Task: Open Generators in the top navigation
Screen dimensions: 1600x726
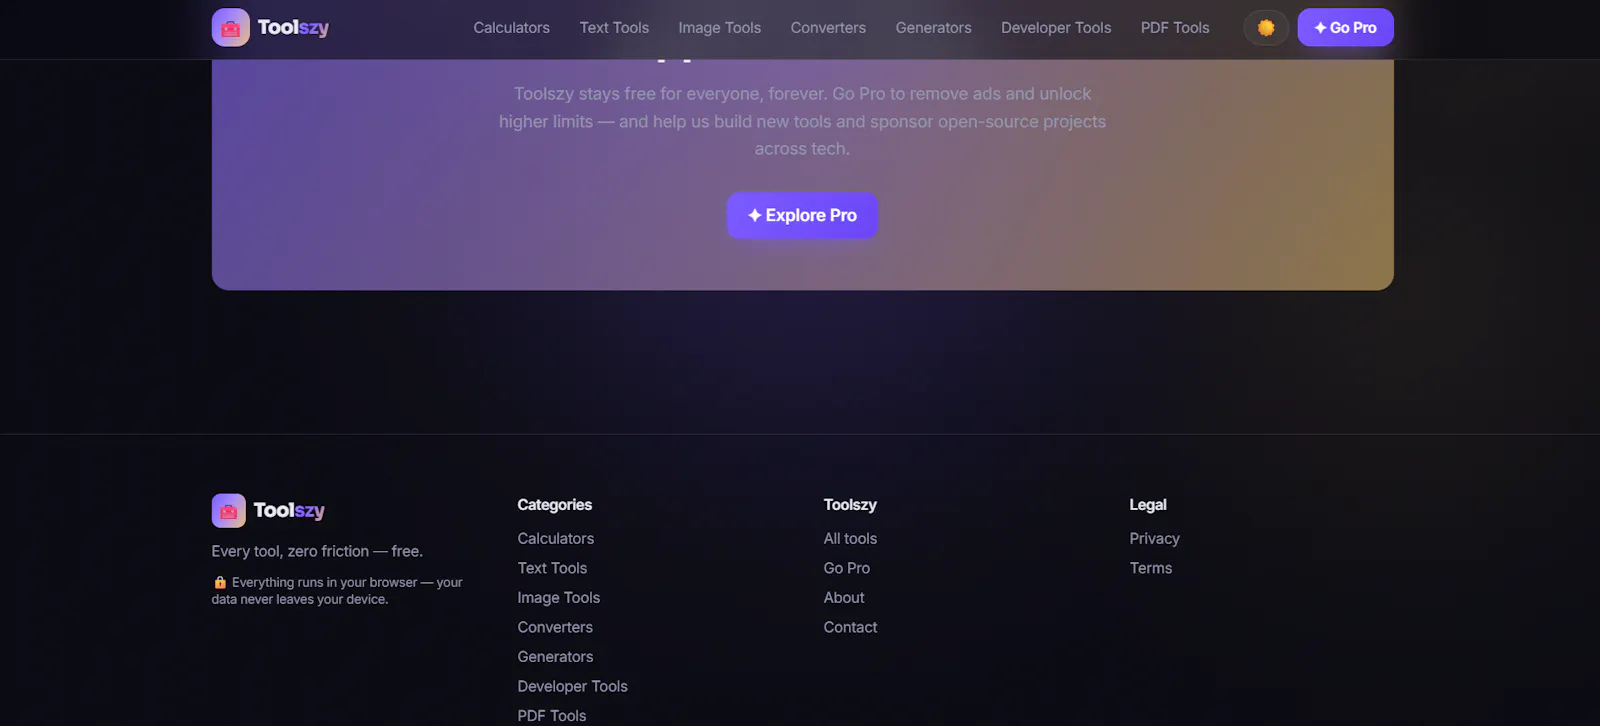Action: click(x=933, y=28)
